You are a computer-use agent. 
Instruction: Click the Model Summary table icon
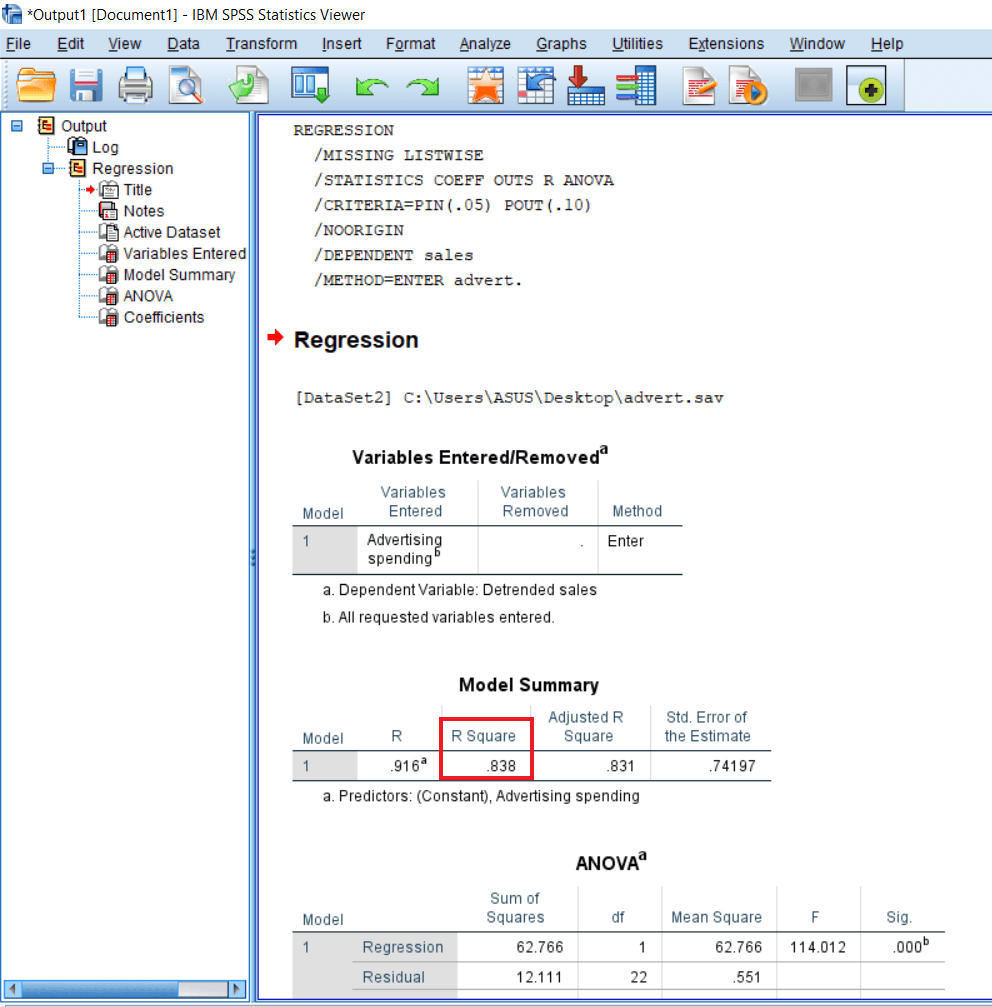tap(109, 275)
